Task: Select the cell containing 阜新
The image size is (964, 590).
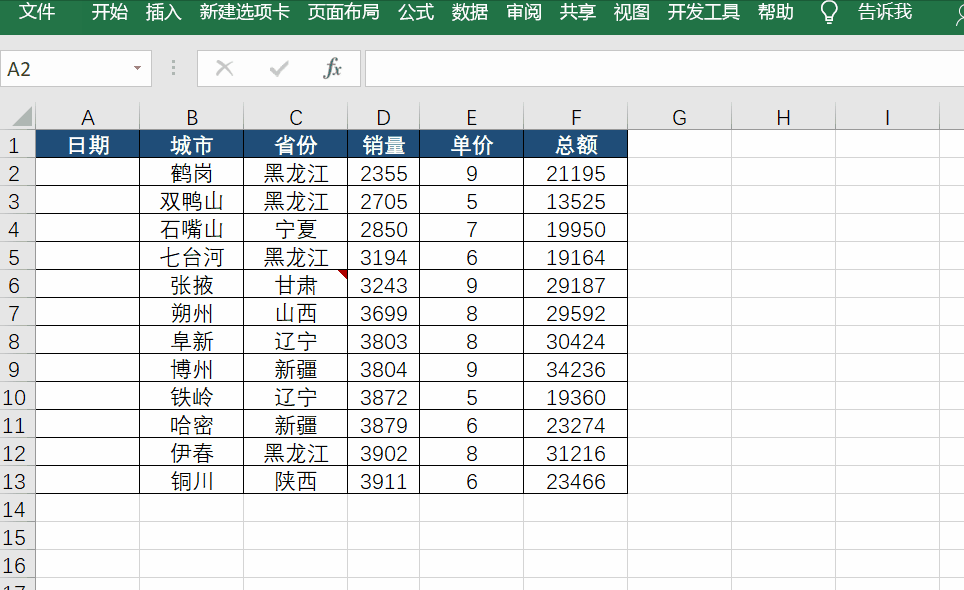Action: point(192,341)
